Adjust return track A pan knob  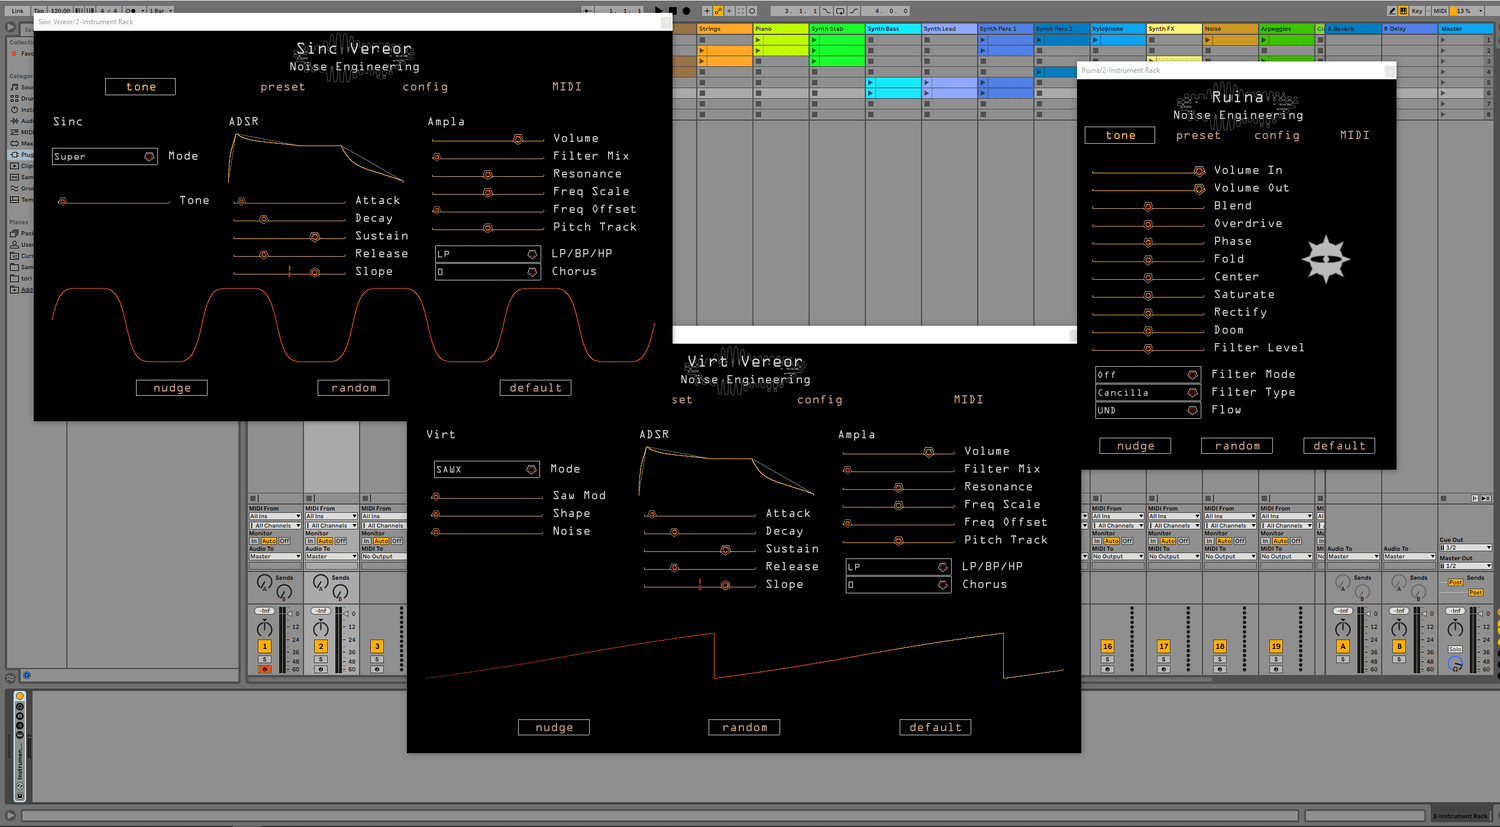(x=1343, y=628)
